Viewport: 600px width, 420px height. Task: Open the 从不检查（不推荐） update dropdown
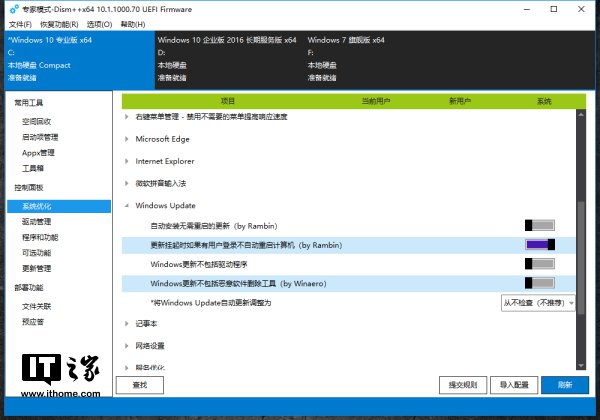point(538,302)
